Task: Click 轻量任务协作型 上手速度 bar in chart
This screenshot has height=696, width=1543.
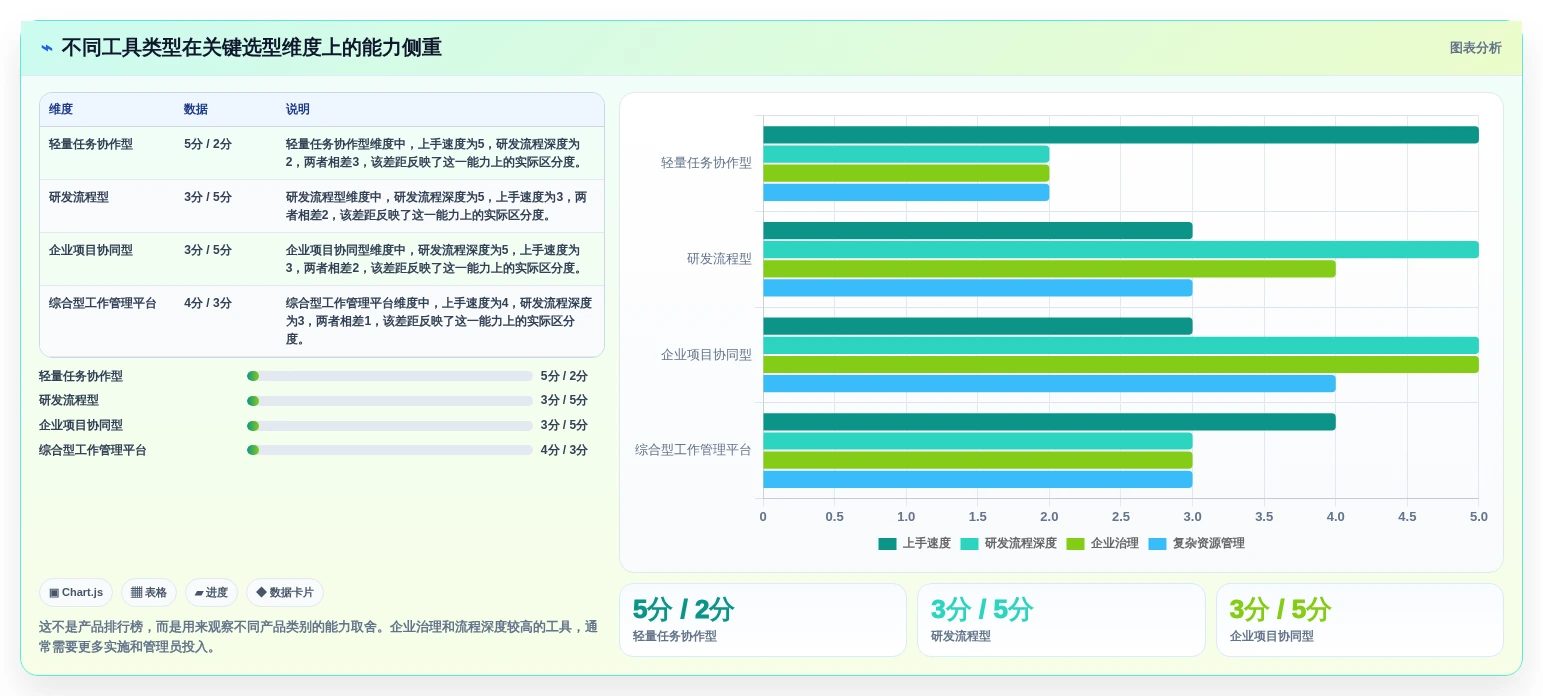Action: (1121, 135)
